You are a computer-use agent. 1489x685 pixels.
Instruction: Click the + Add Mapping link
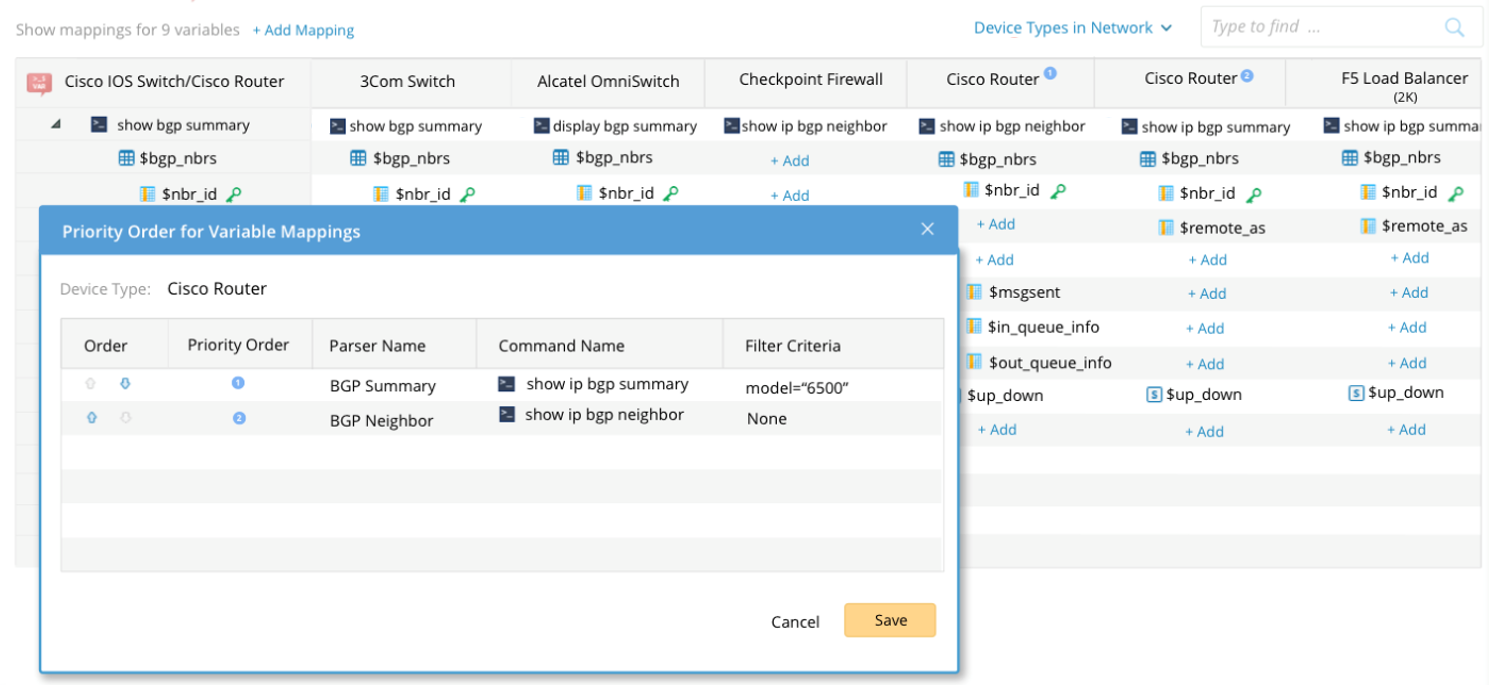[303, 30]
